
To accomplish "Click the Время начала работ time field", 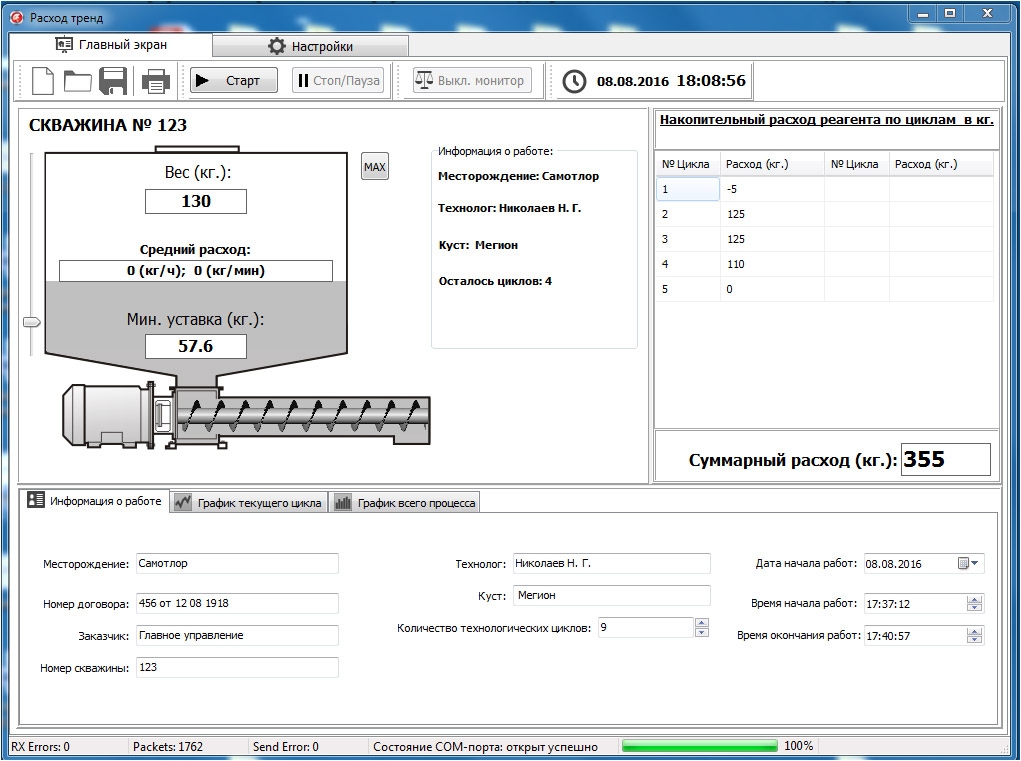I will point(916,603).
